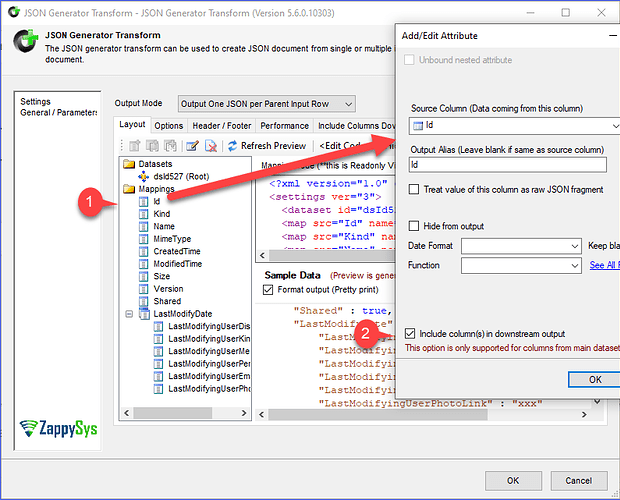
Task: Click the Shared mapping column icon
Action: pos(144,301)
